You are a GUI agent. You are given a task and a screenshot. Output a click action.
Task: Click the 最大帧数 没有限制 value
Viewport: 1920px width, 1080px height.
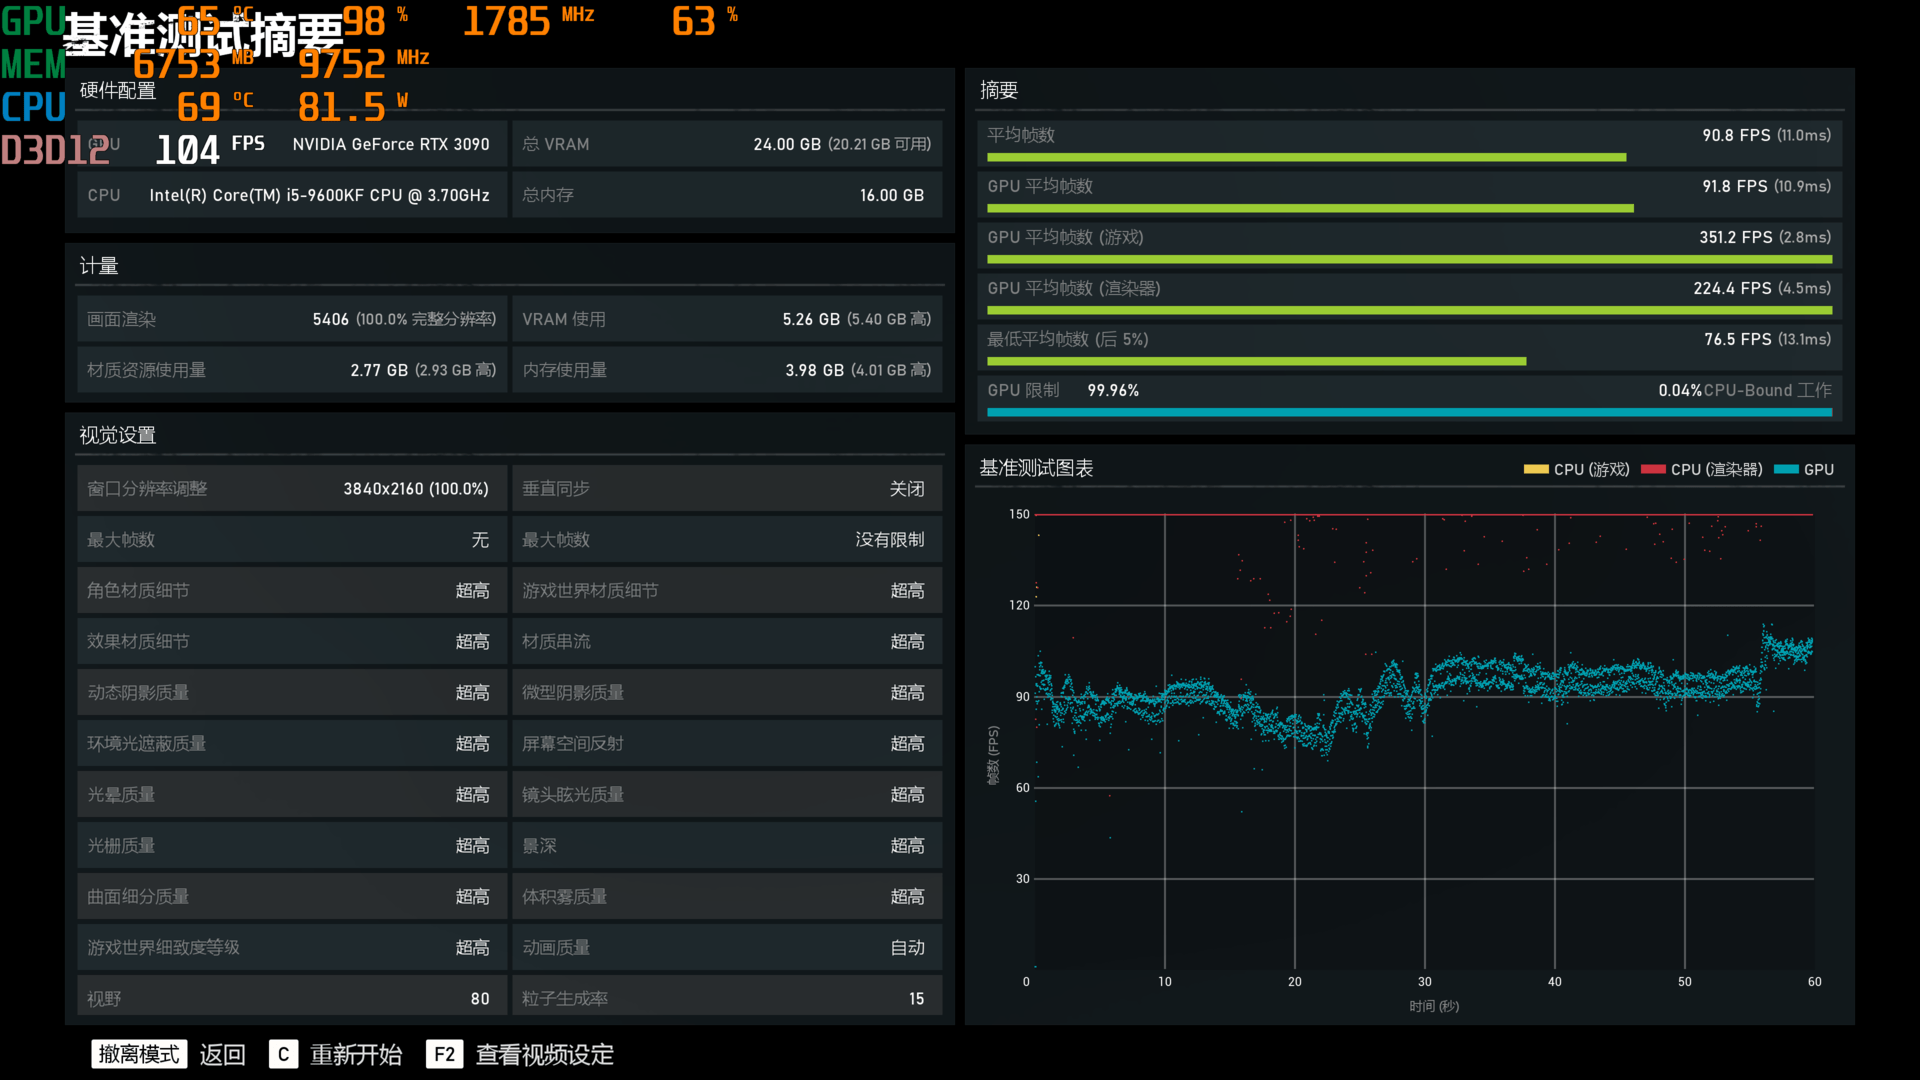[x=890, y=540]
